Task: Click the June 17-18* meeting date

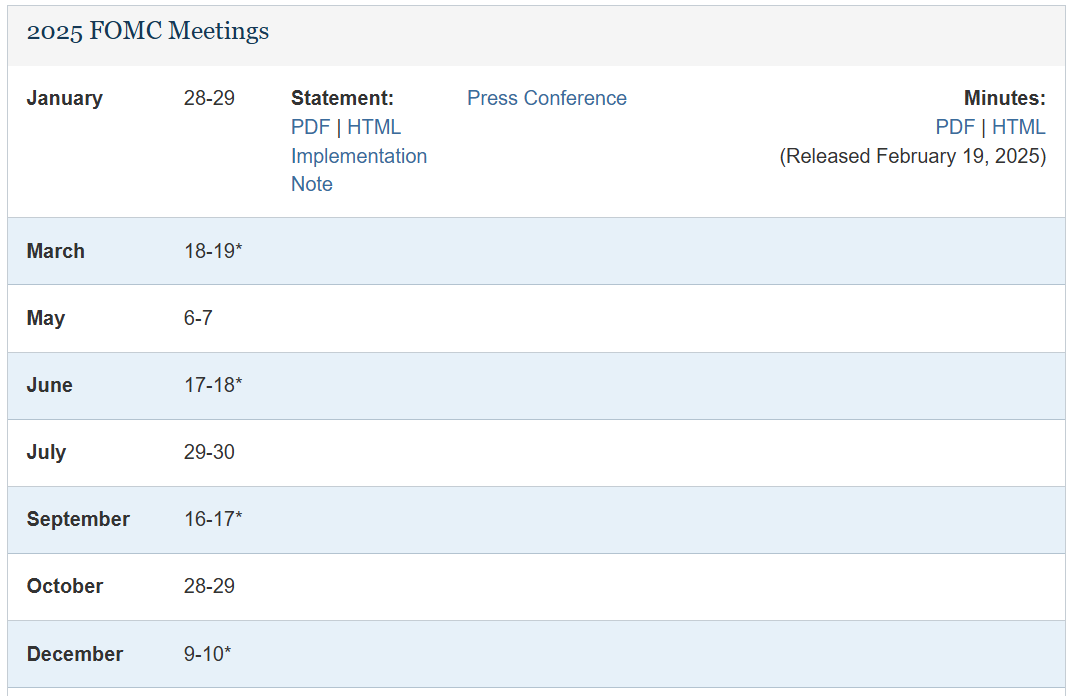Action: click(x=213, y=385)
